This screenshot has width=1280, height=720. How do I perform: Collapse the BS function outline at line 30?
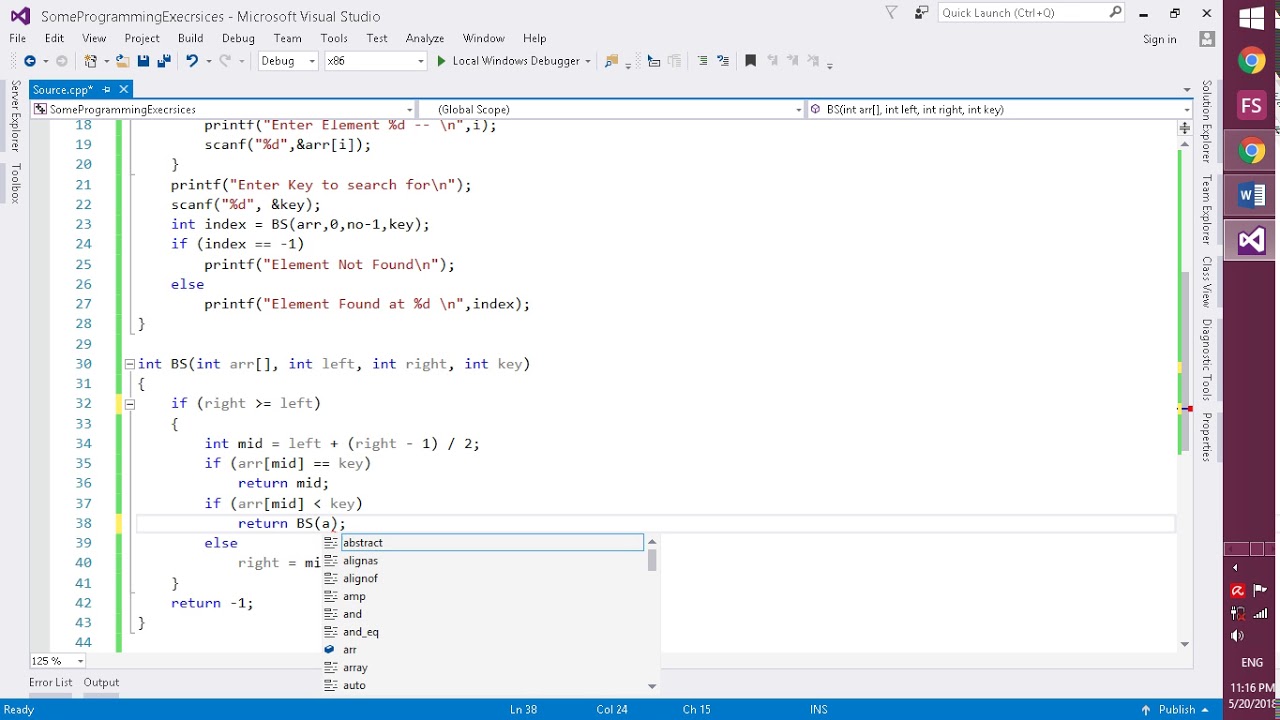click(130, 364)
